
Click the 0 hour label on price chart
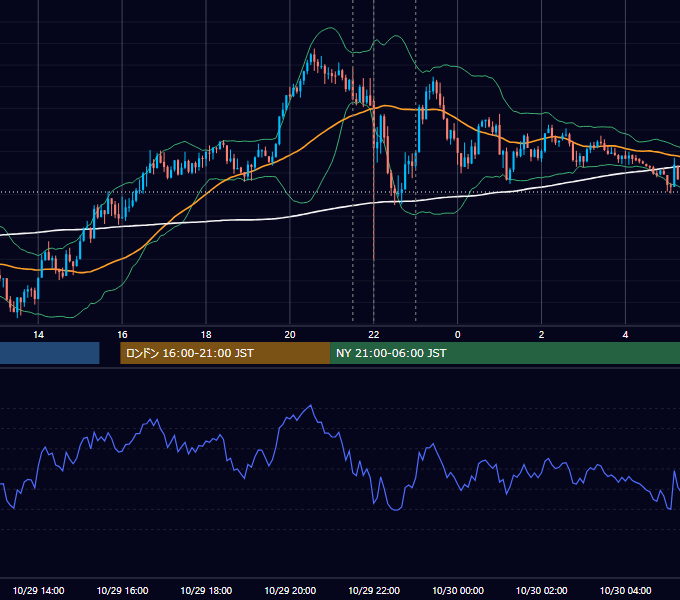click(x=458, y=335)
